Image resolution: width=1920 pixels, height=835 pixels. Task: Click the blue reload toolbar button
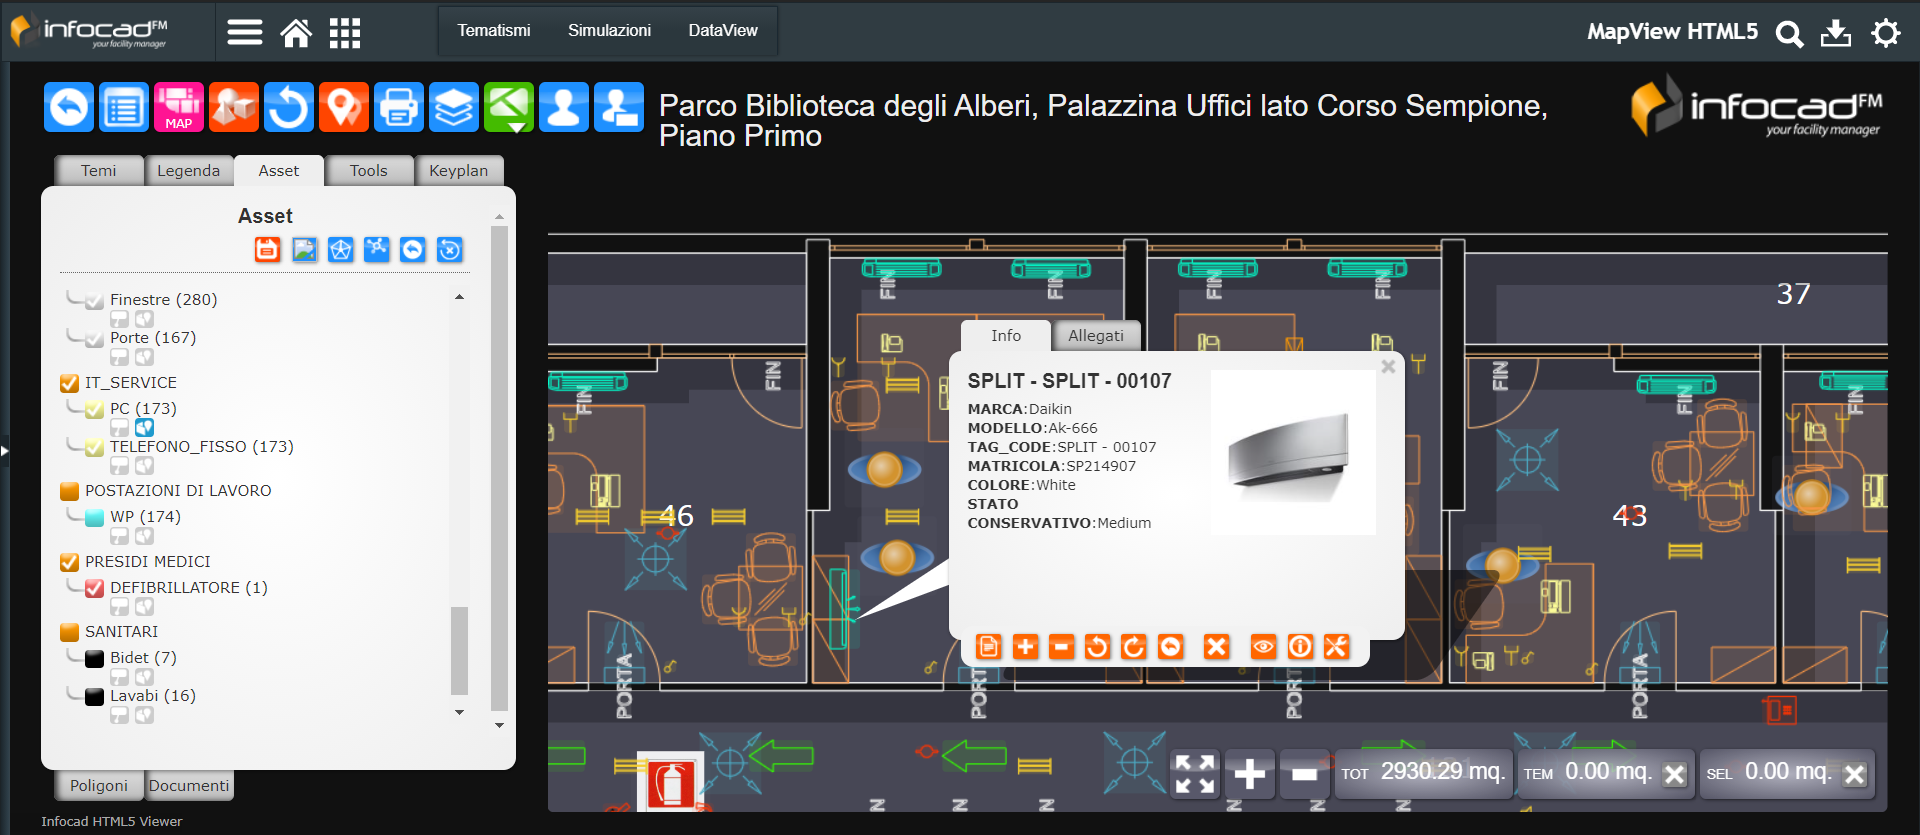[289, 107]
